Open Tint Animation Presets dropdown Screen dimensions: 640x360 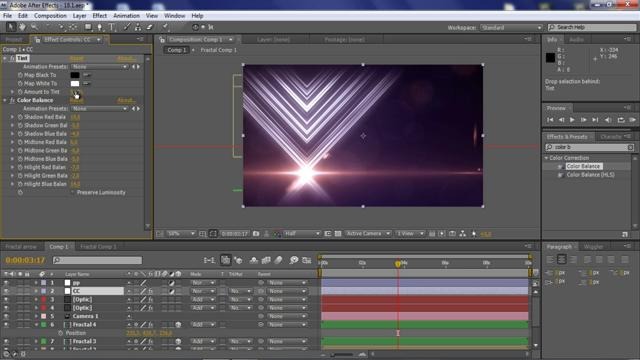pyautogui.click(x=100, y=67)
